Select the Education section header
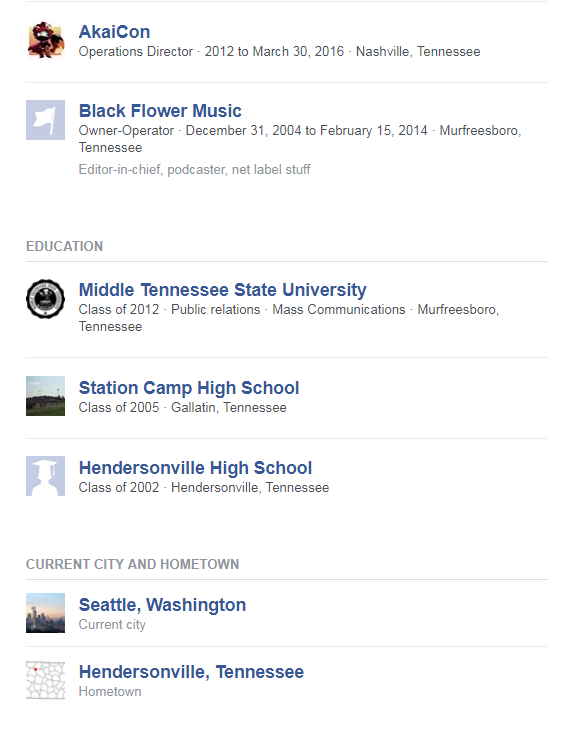The width and height of the screenshot is (576, 735). point(65,247)
